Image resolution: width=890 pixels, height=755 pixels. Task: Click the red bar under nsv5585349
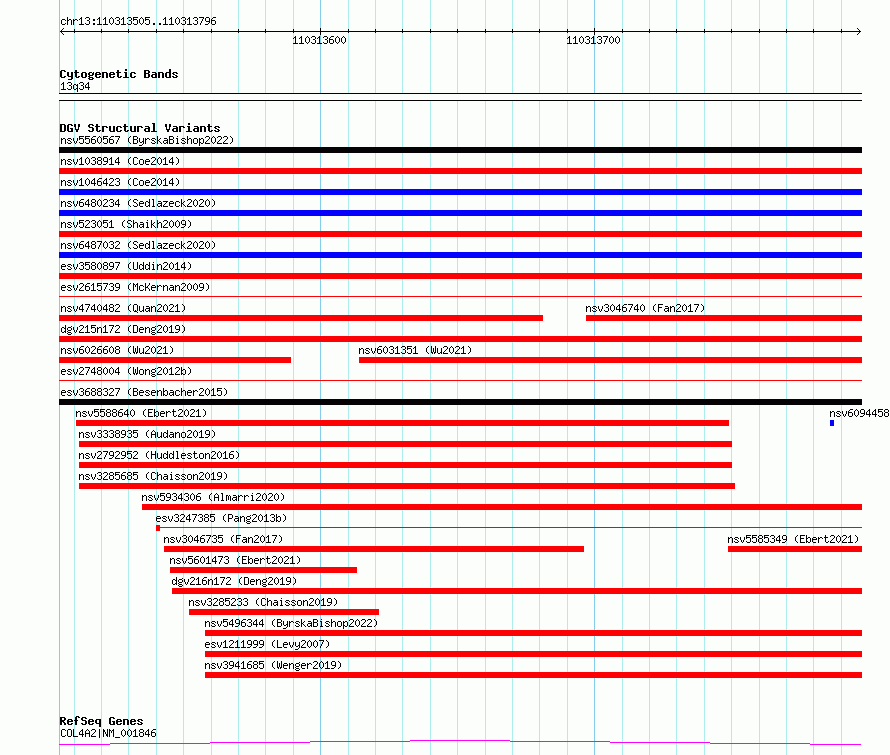[x=795, y=550]
